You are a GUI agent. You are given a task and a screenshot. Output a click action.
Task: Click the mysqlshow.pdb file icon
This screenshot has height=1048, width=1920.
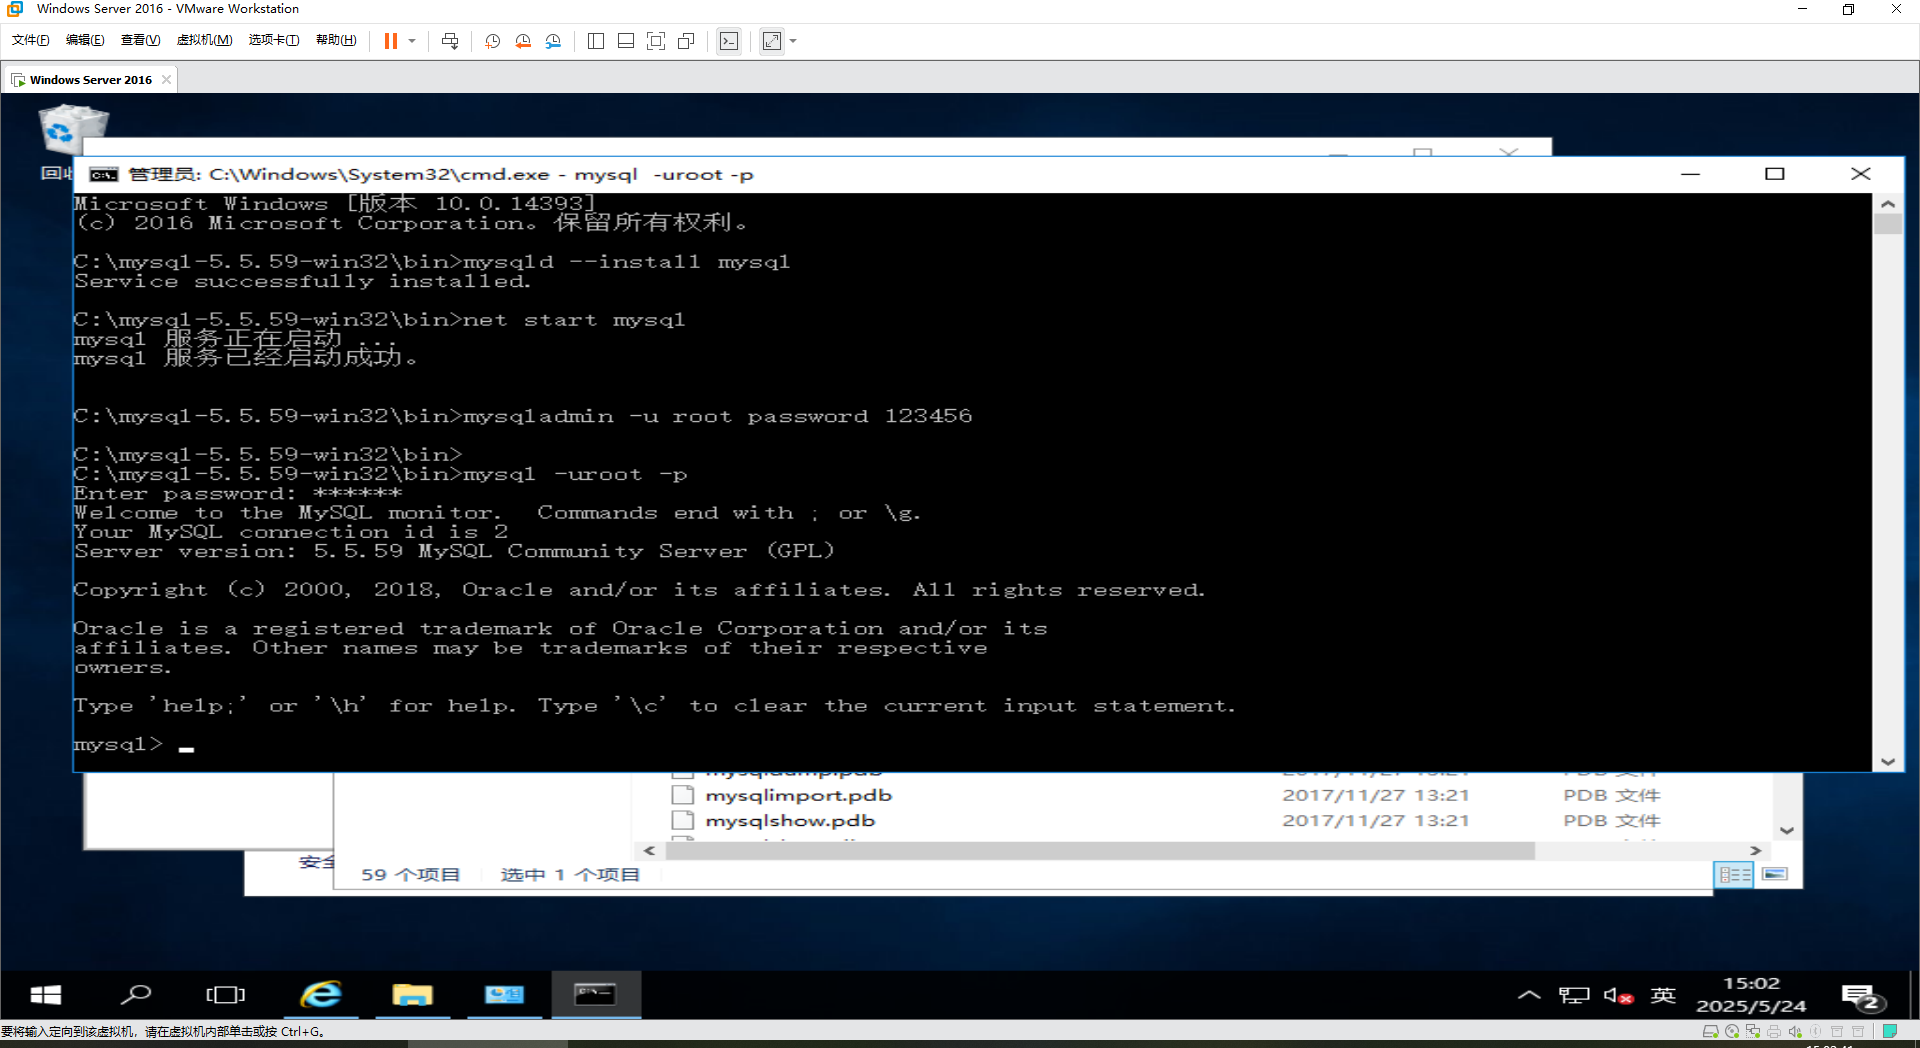pyautogui.click(x=683, y=821)
